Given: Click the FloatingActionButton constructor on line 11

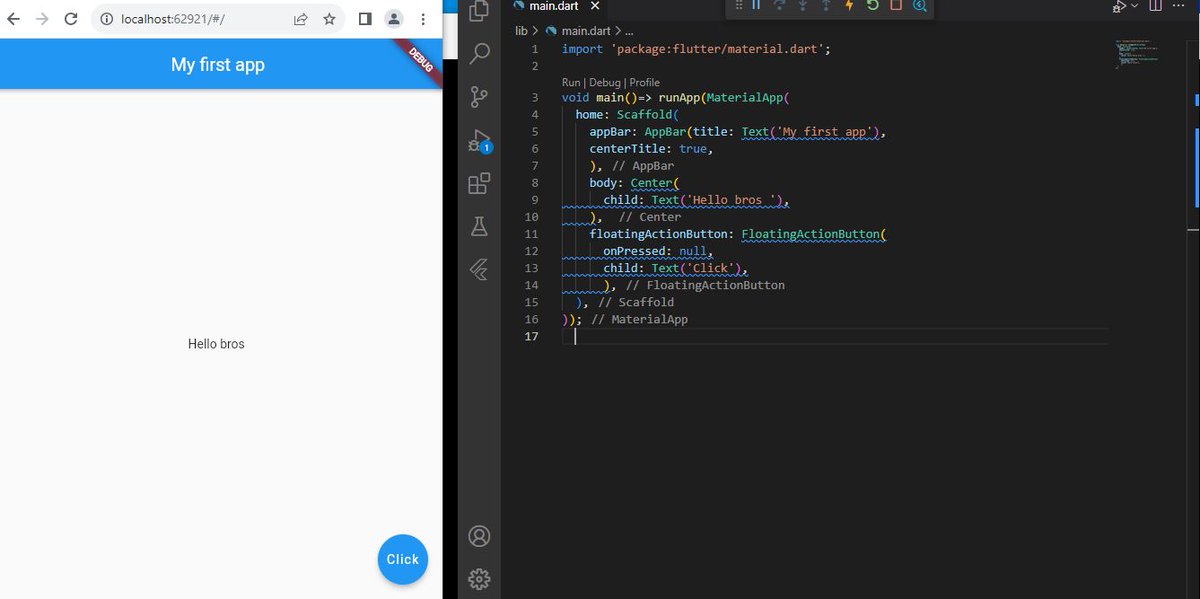Looking at the screenshot, I should [811, 234].
